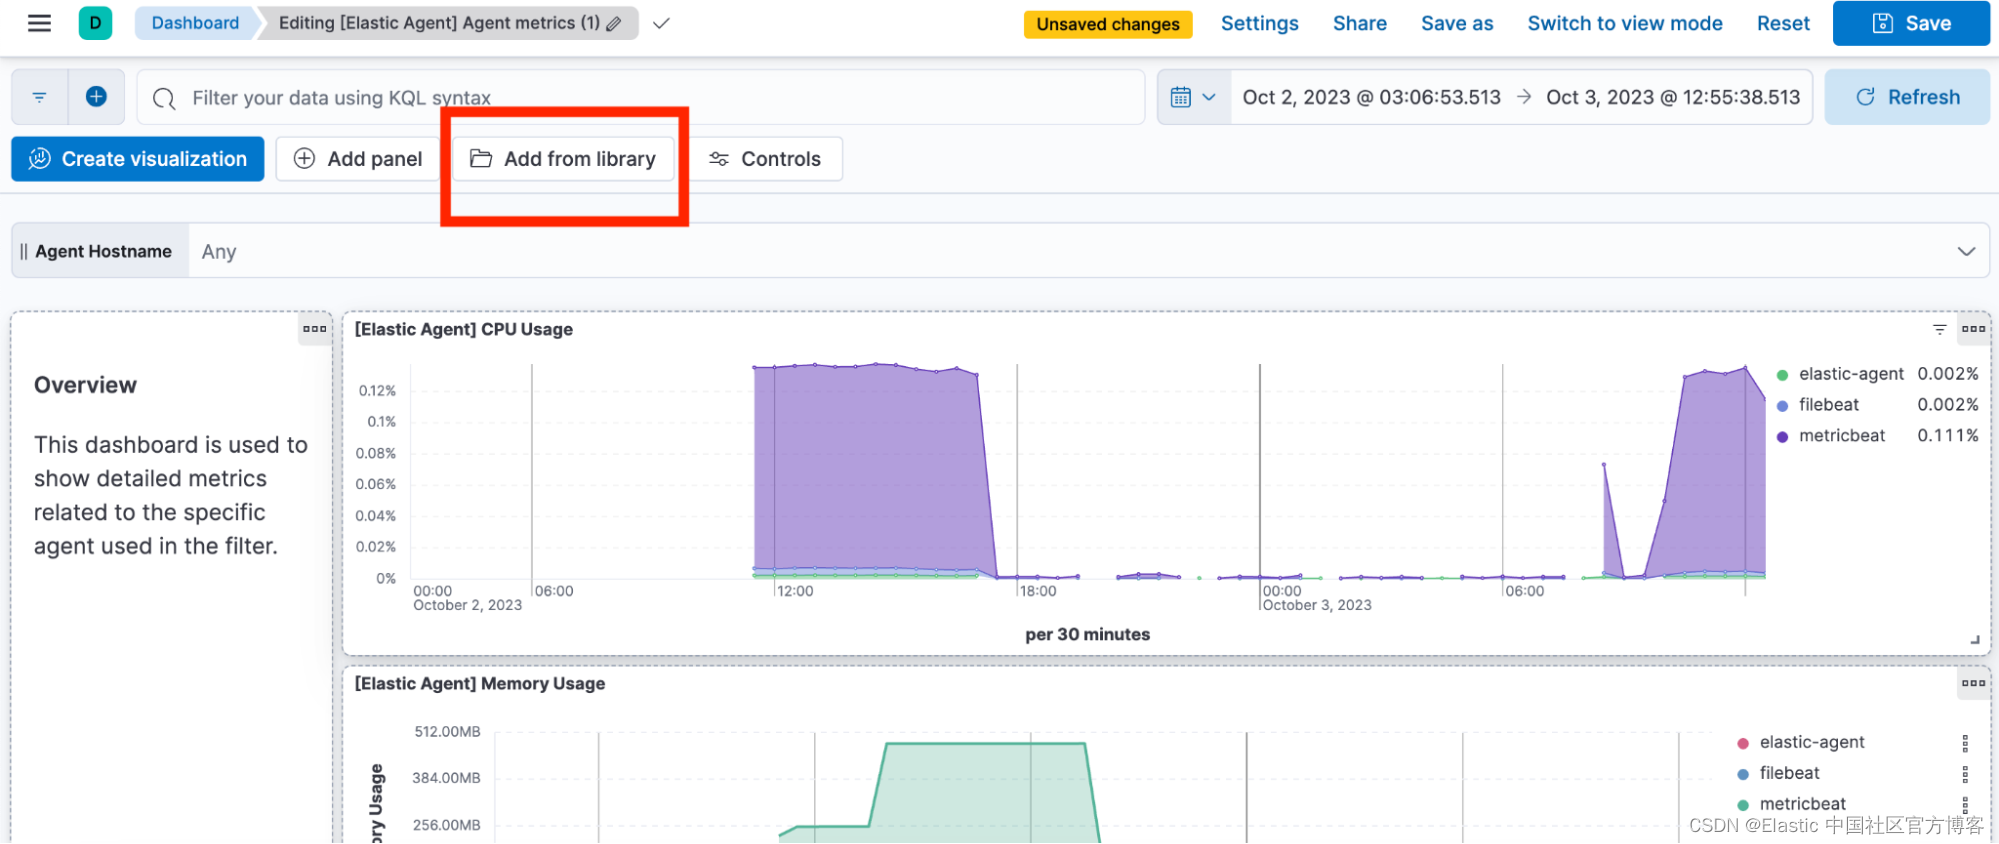Edit start date Oct 2, 2023
The height and width of the screenshot is (844, 1999).
[x=1371, y=97]
